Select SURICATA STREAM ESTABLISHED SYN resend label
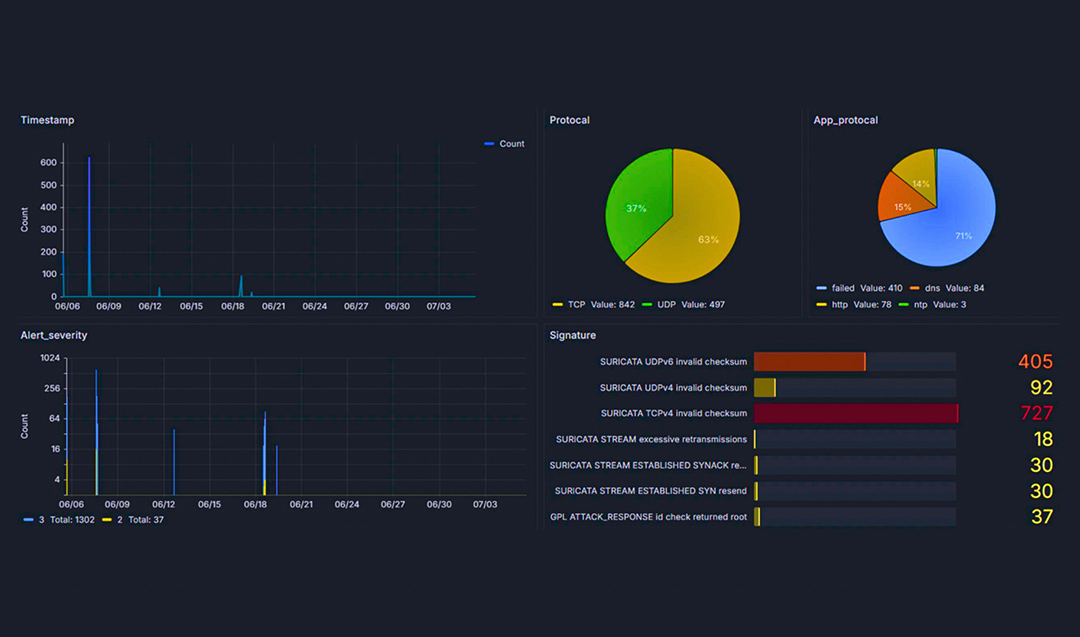Viewport: 1080px width, 637px height. (651, 491)
